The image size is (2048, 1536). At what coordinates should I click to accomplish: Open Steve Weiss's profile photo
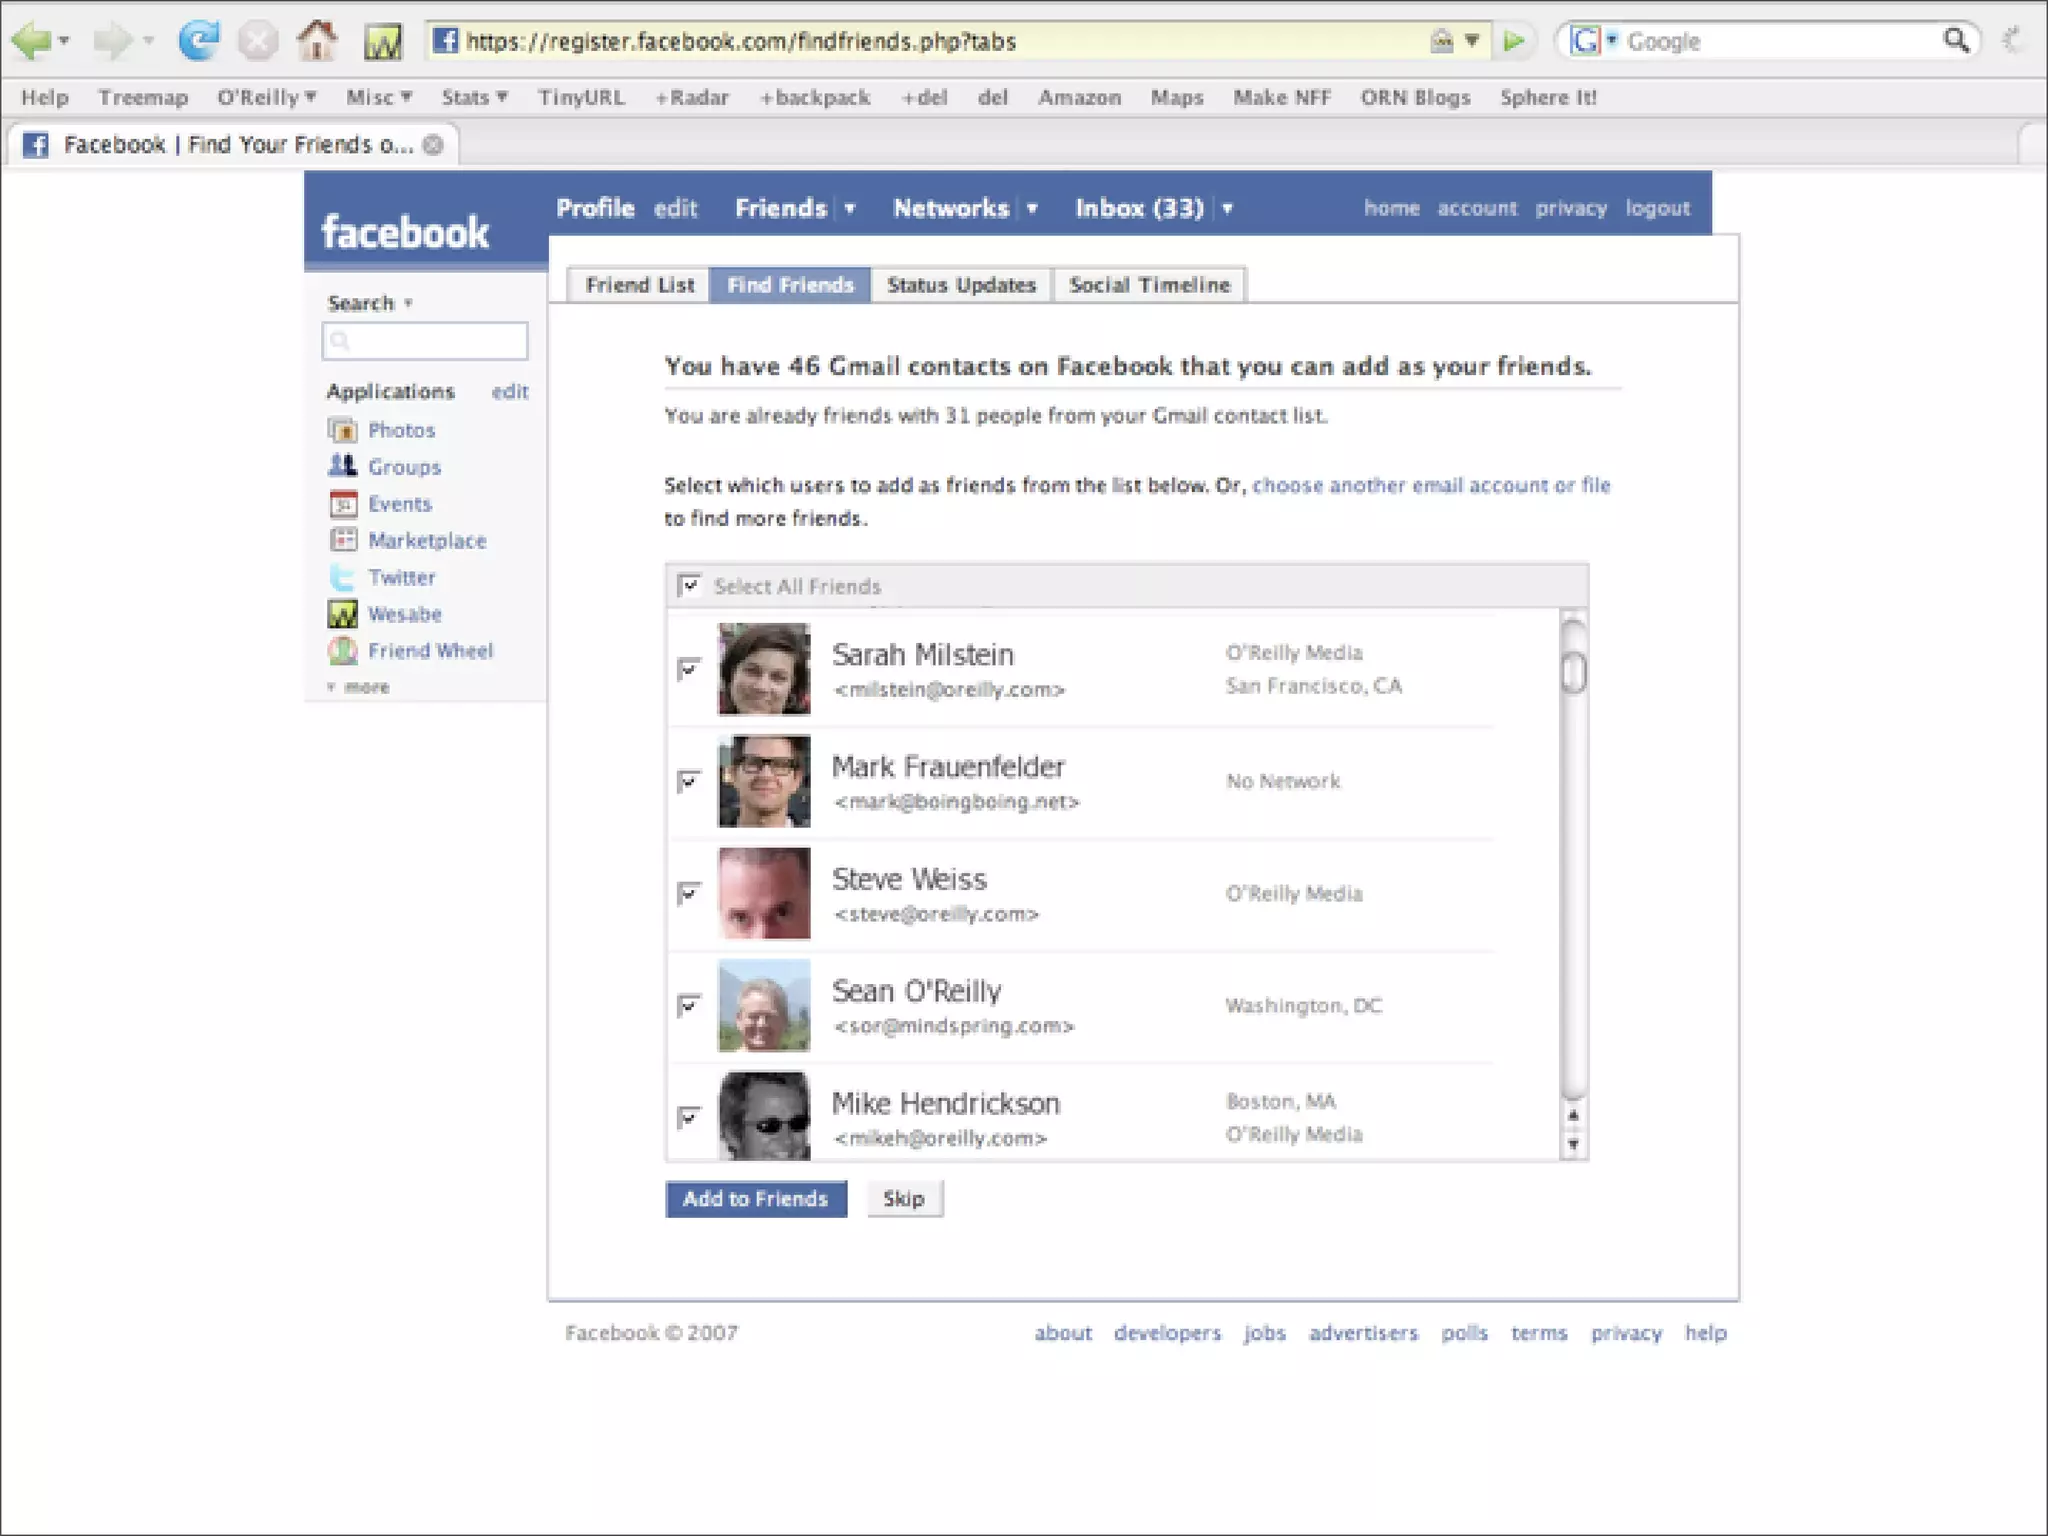click(x=764, y=893)
